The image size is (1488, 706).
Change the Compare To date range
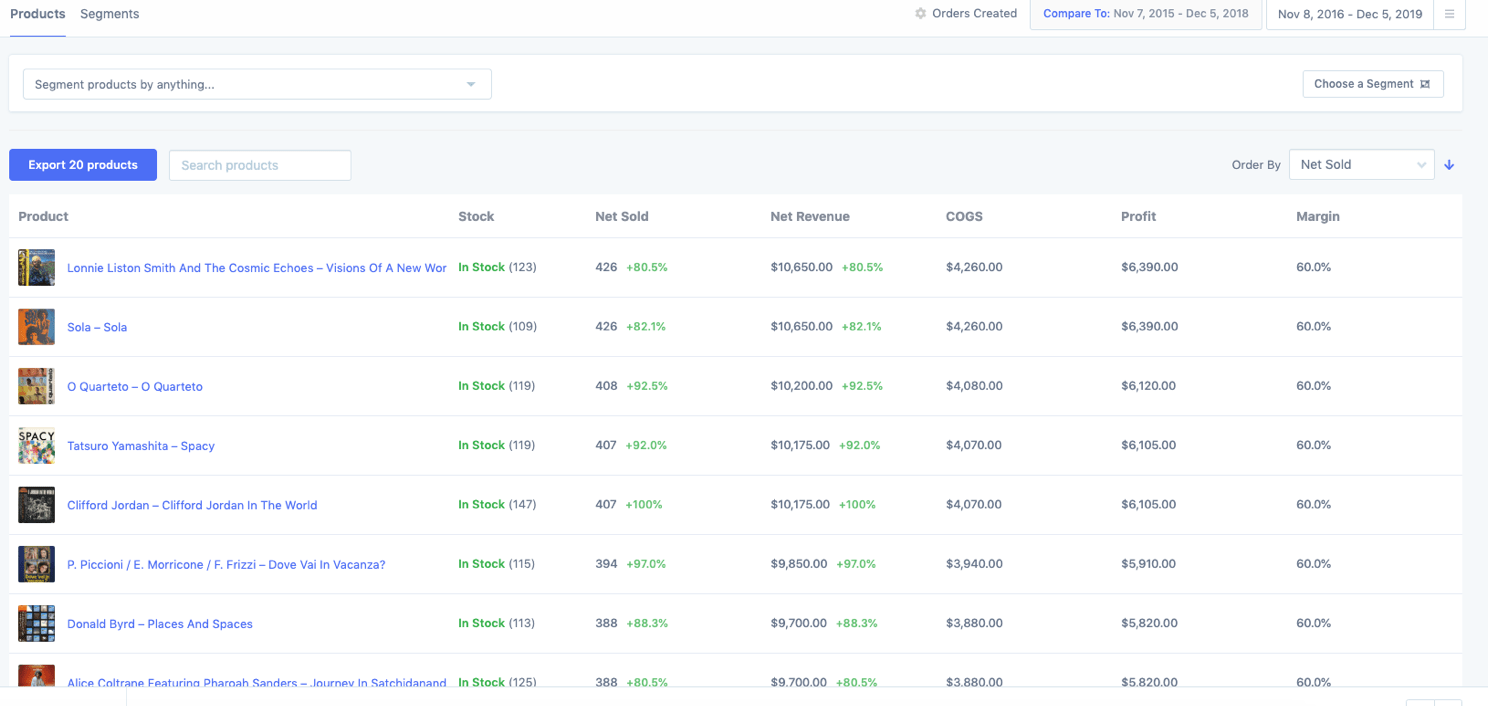[1145, 14]
